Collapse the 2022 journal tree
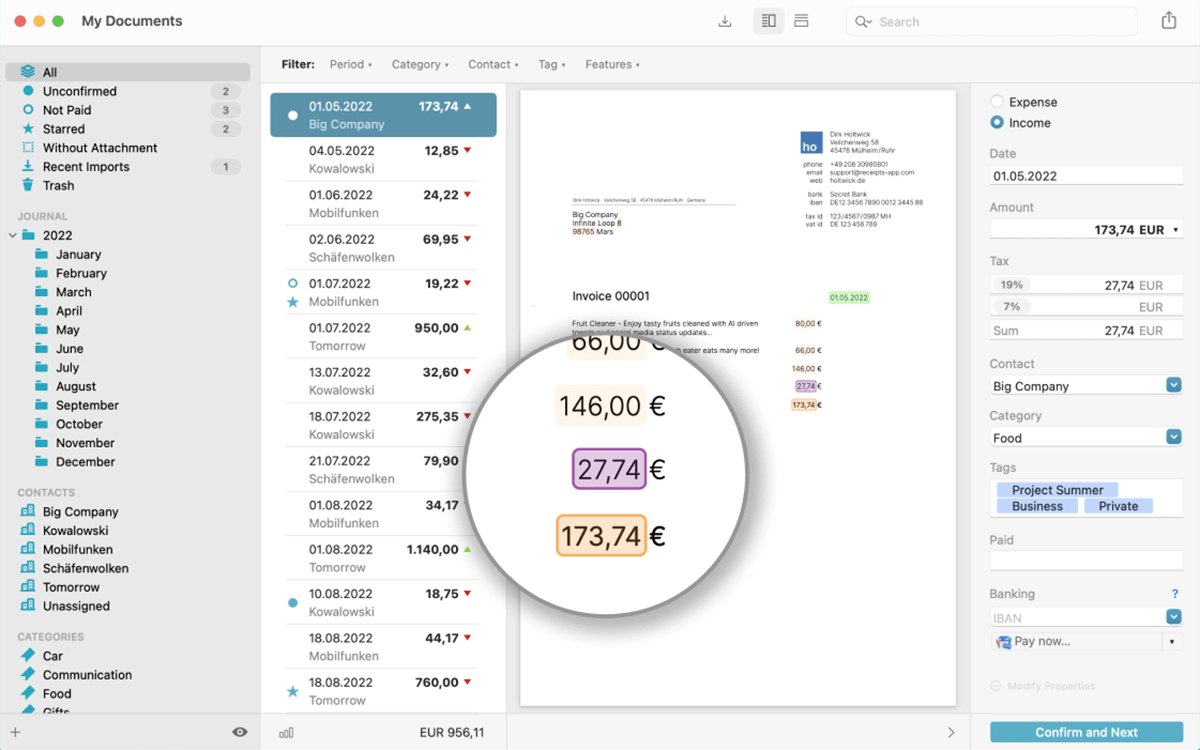This screenshot has width=1200, height=750. [x=12, y=236]
